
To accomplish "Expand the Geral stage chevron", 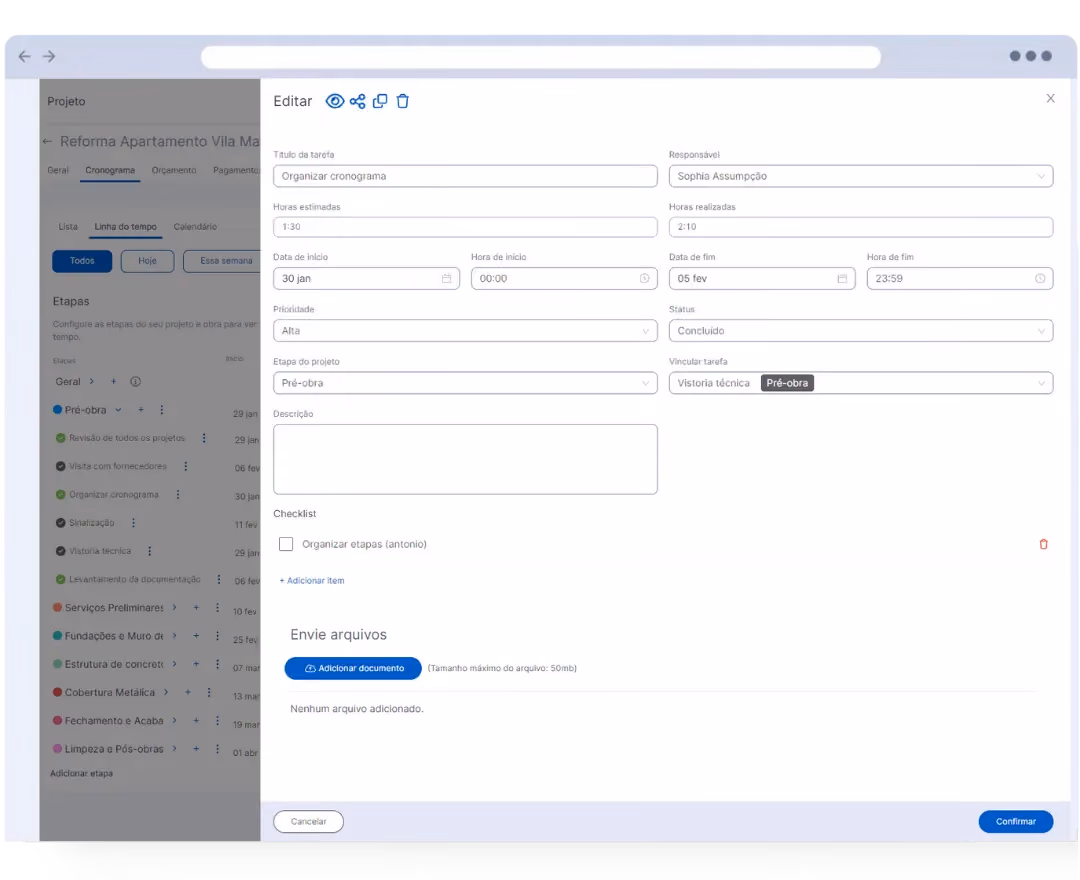I will pyautogui.click(x=92, y=381).
